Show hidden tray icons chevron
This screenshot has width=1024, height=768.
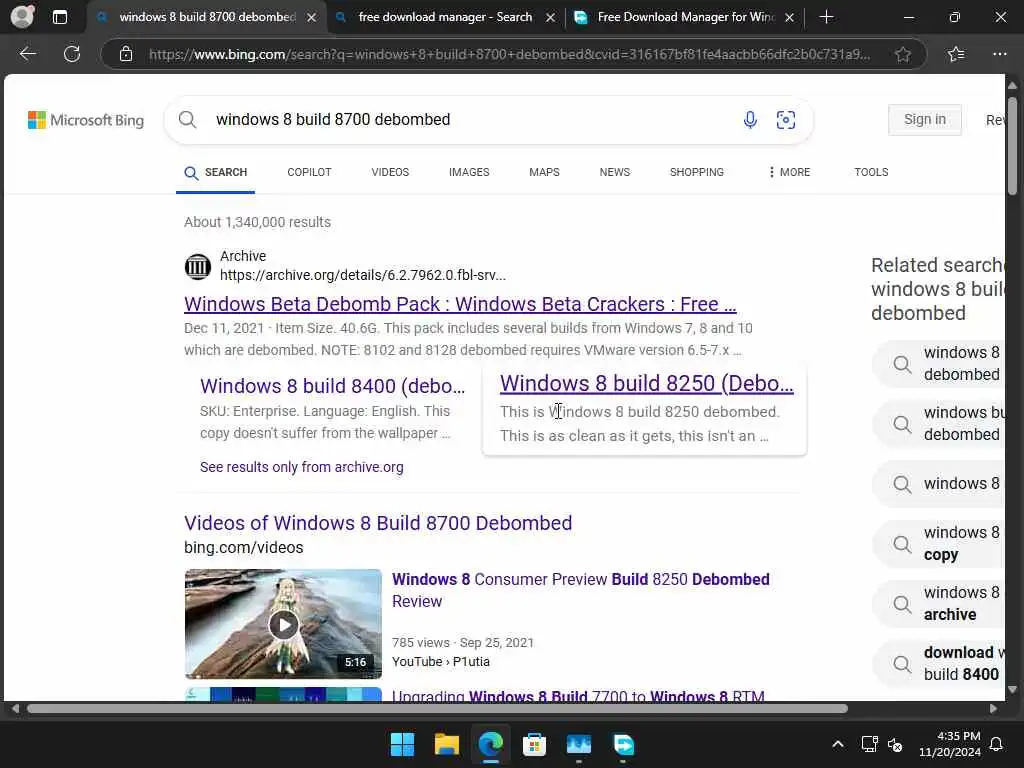838,744
